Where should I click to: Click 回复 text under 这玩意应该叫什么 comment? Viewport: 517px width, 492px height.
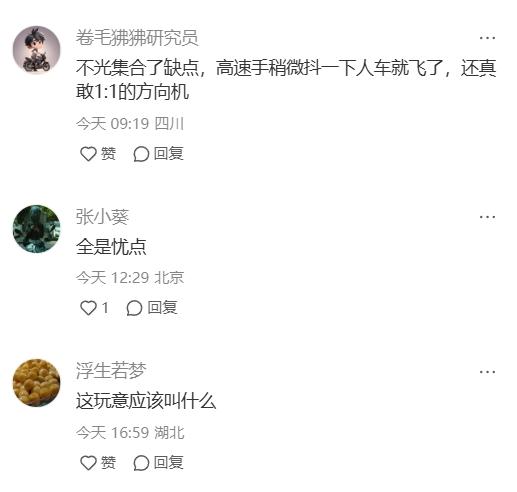169,462
